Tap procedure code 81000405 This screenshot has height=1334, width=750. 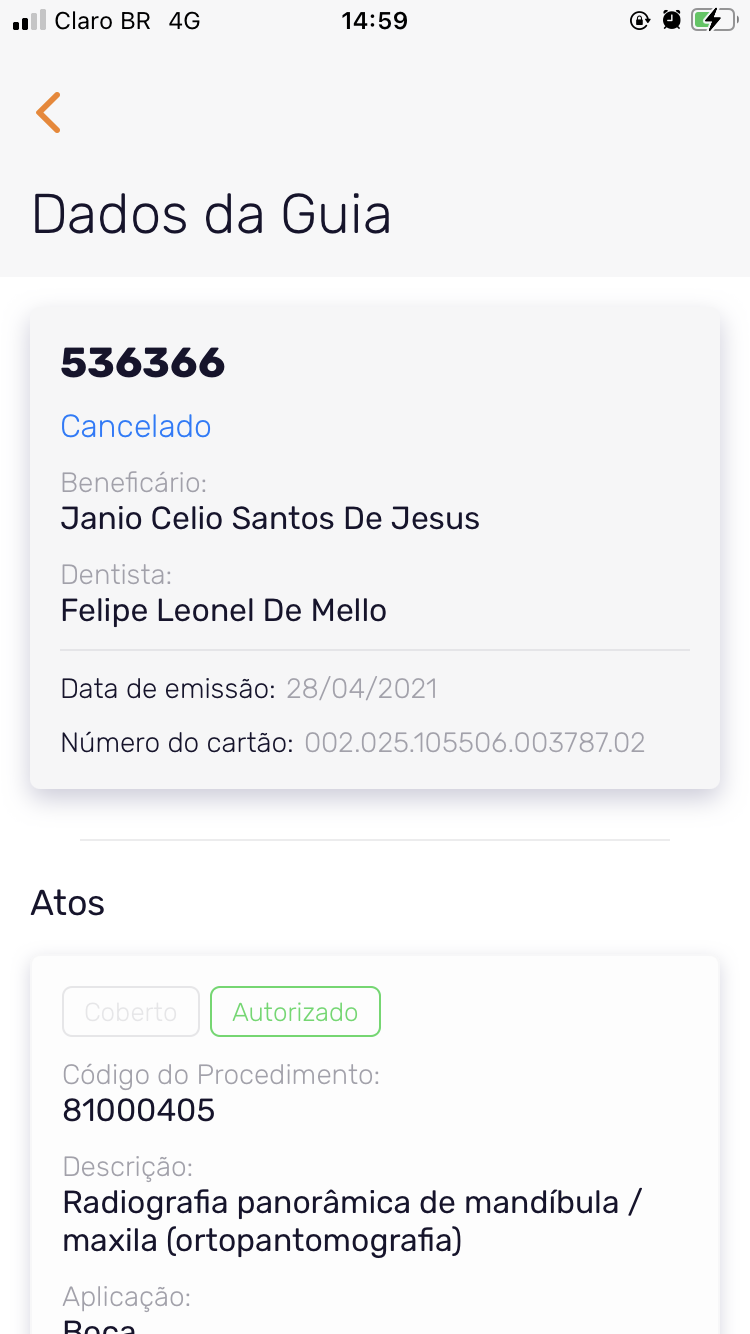coord(139,1110)
